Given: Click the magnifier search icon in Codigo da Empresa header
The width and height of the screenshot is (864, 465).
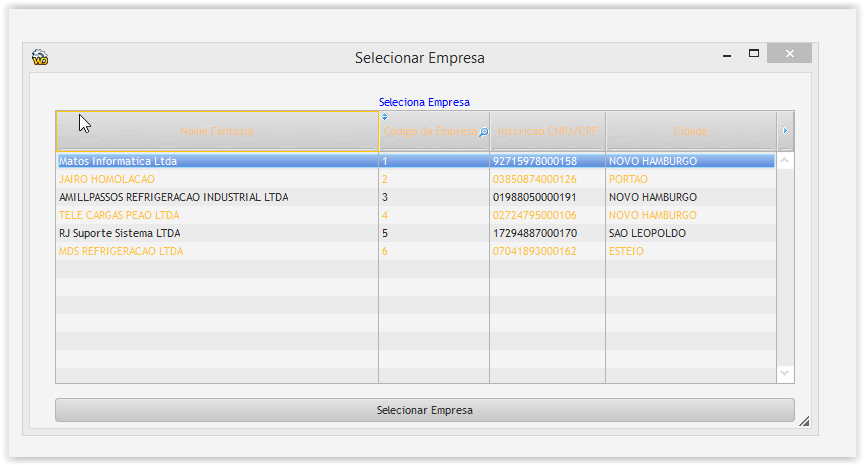Looking at the screenshot, I should pos(483,132).
